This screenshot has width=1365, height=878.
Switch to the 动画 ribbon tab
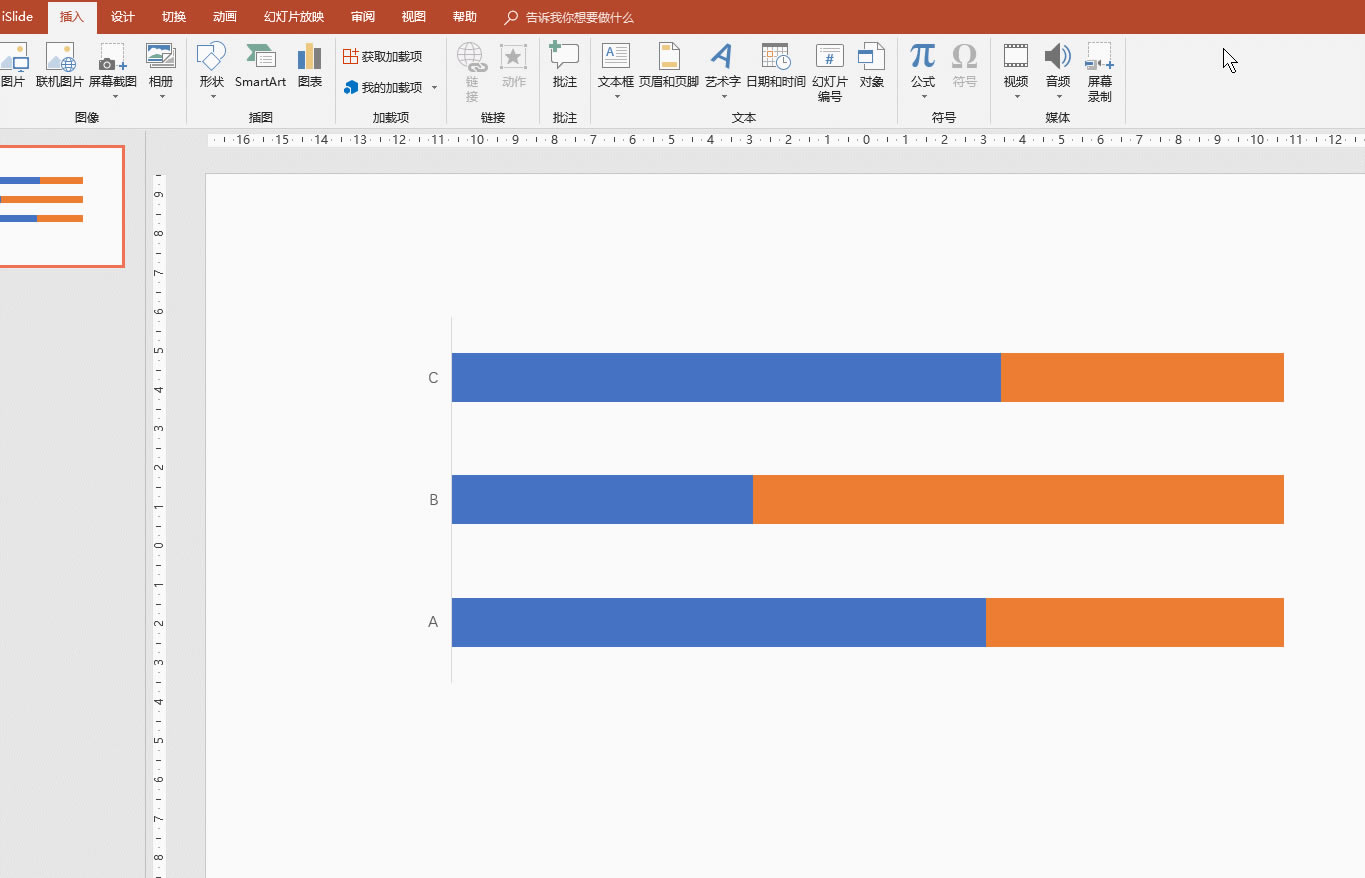point(225,17)
